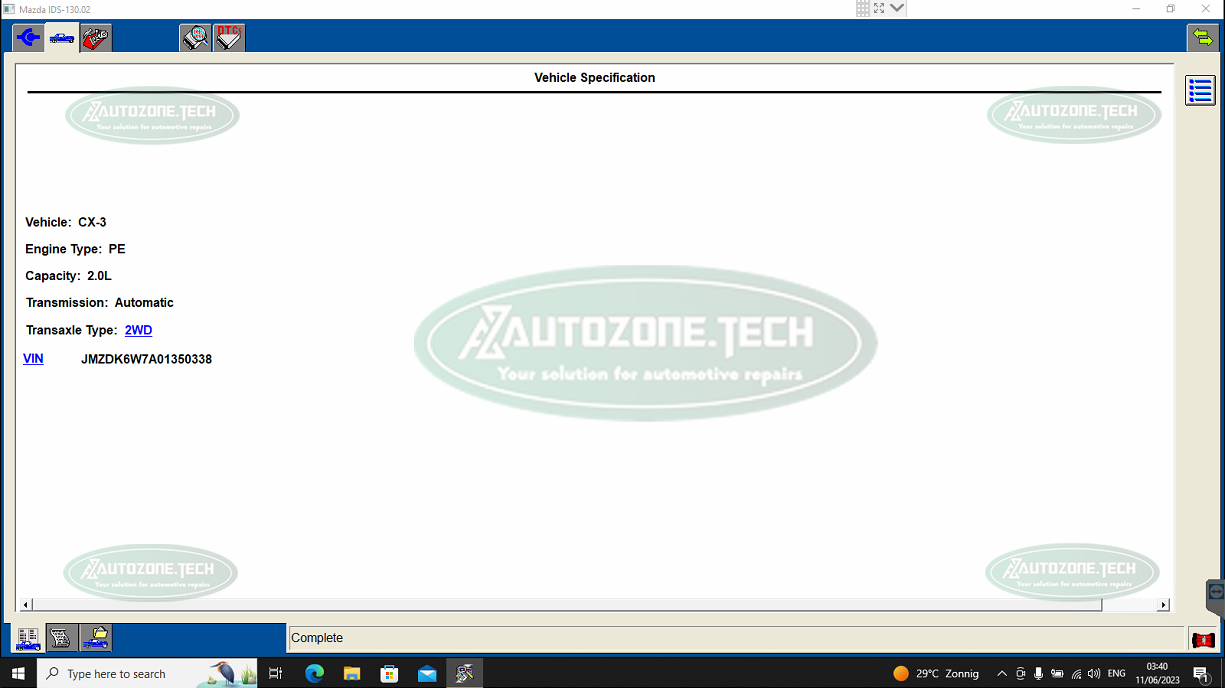The height and width of the screenshot is (688, 1225).
Task: Click the horizontal scrollbar left arrow
Action: (x=26, y=605)
